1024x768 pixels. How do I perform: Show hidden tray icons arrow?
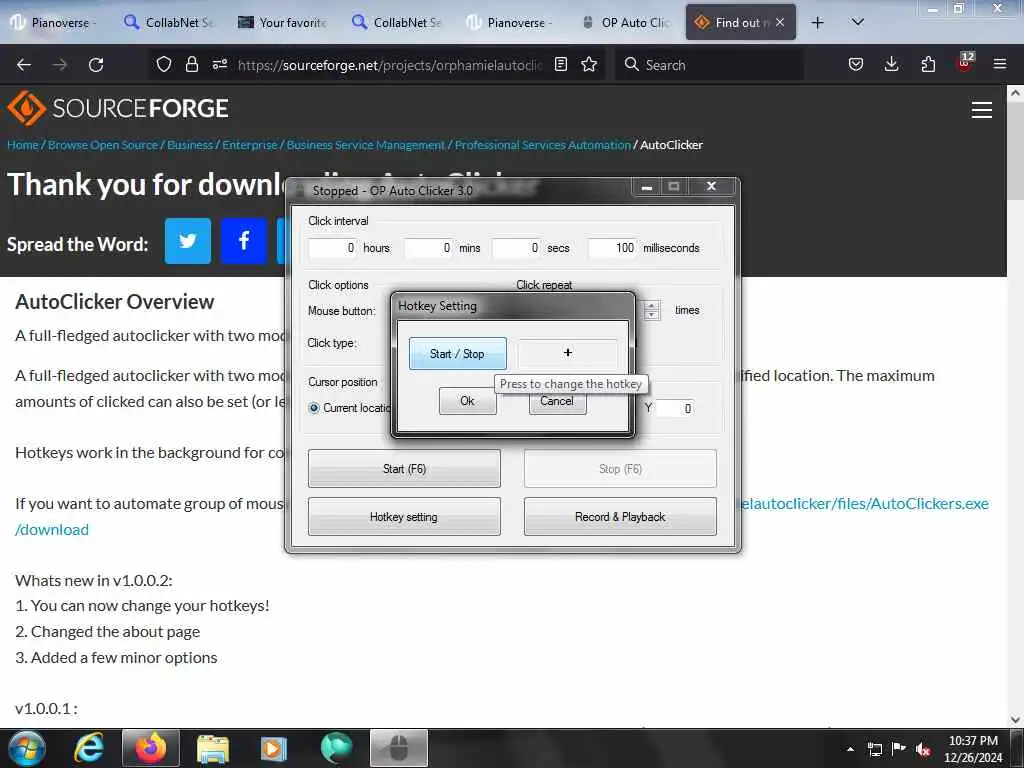pyautogui.click(x=850, y=749)
